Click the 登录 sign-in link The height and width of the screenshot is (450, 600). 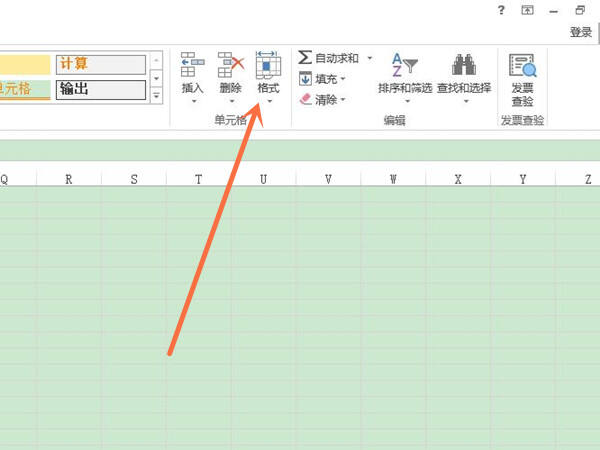[580, 32]
